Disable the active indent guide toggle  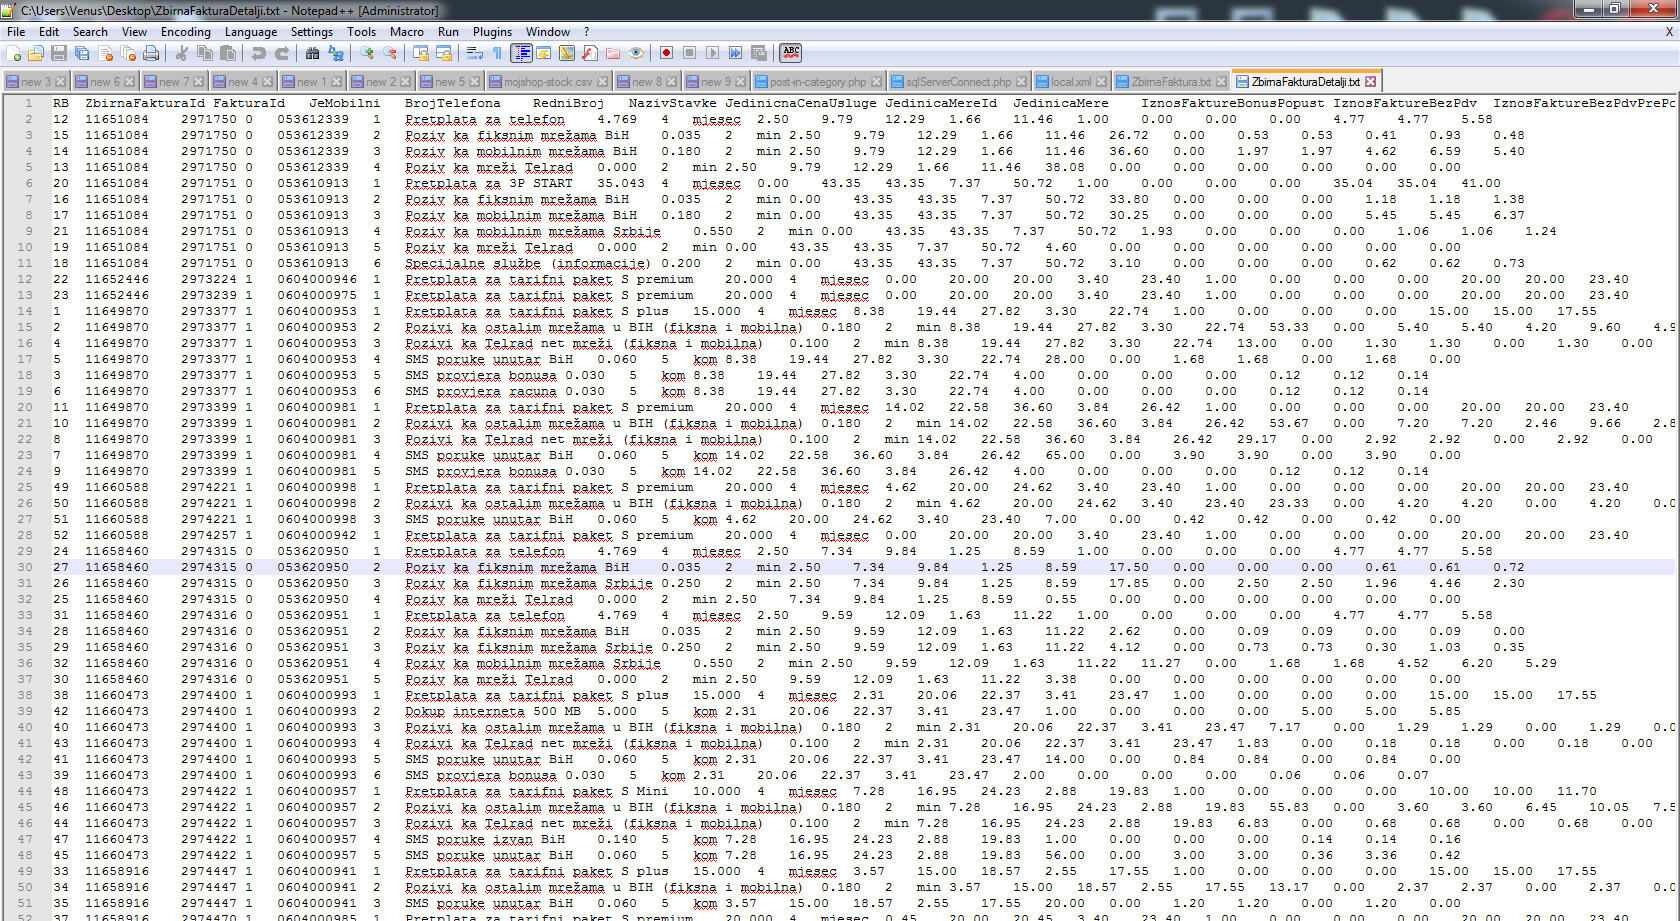point(521,53)
